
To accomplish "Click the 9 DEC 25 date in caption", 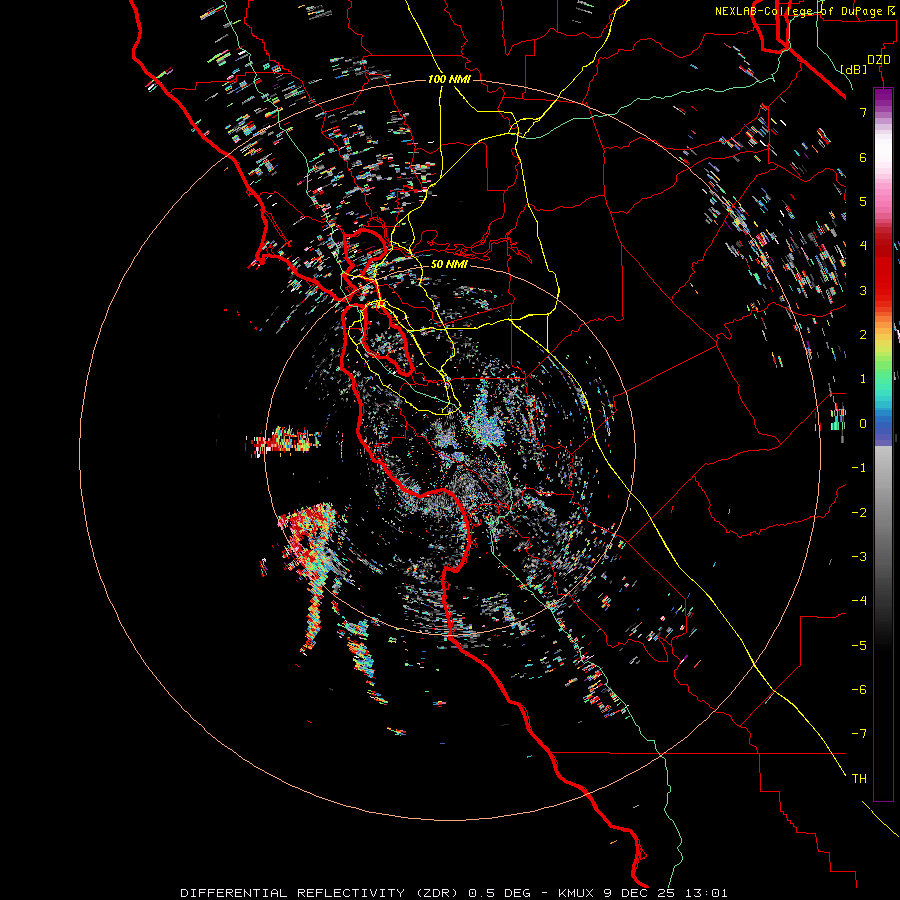I will click(x=642, y=893).
